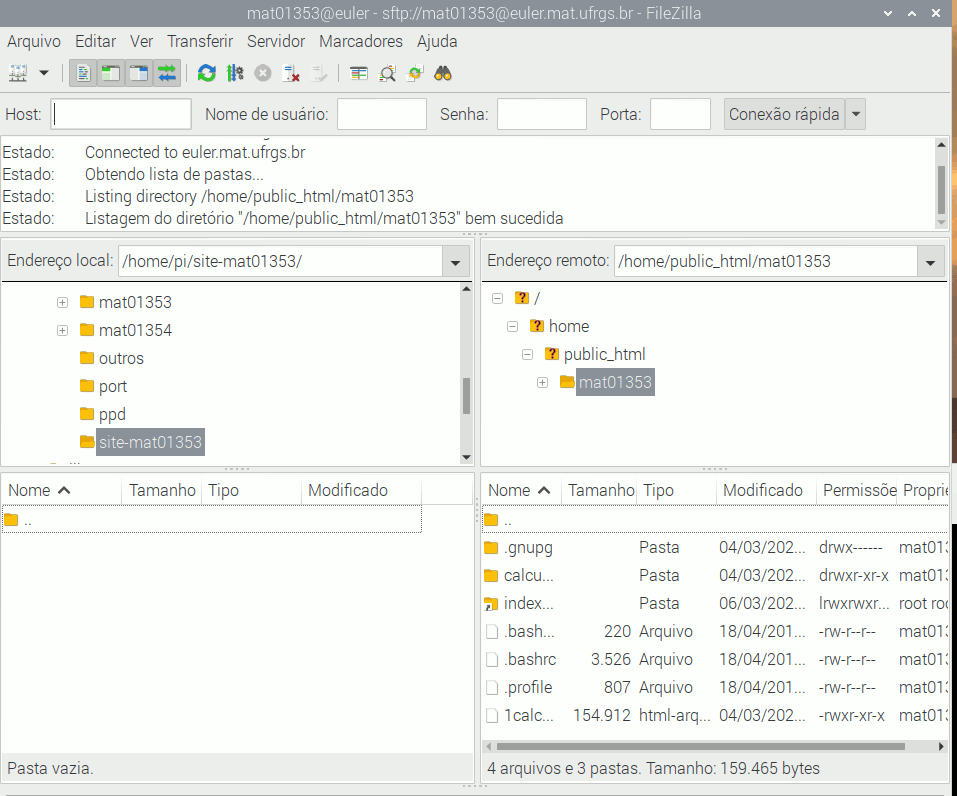Sort remote files by Modificado column
Viewport: 957px width, 796px height.
[762, 490]
